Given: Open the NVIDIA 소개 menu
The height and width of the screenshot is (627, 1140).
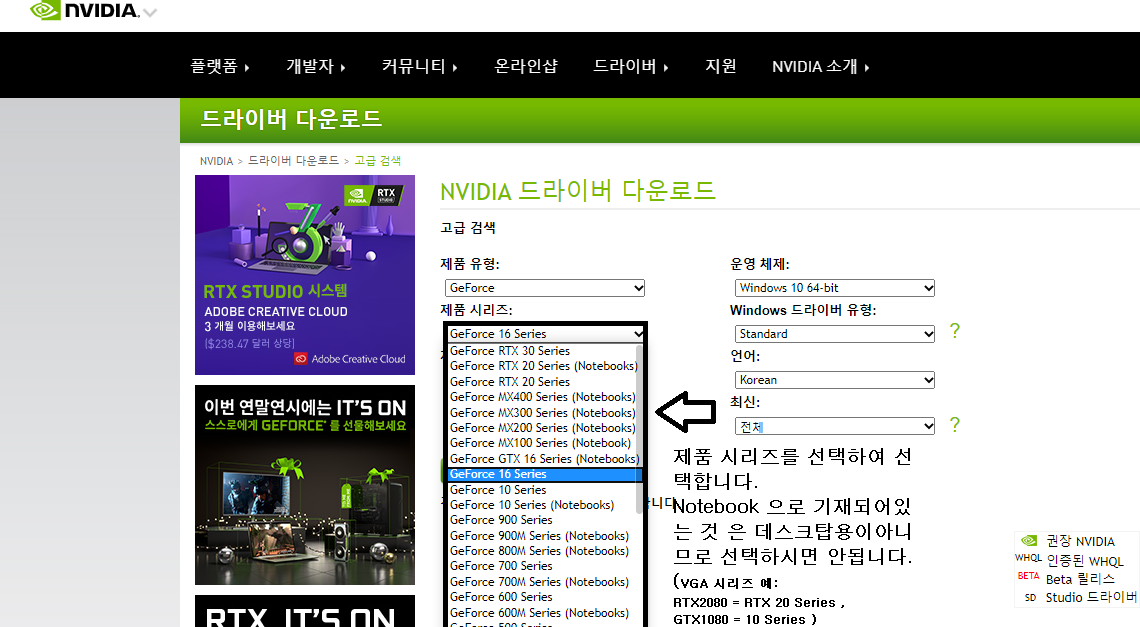Looking at the screenshot, I should tap(820, 66).
